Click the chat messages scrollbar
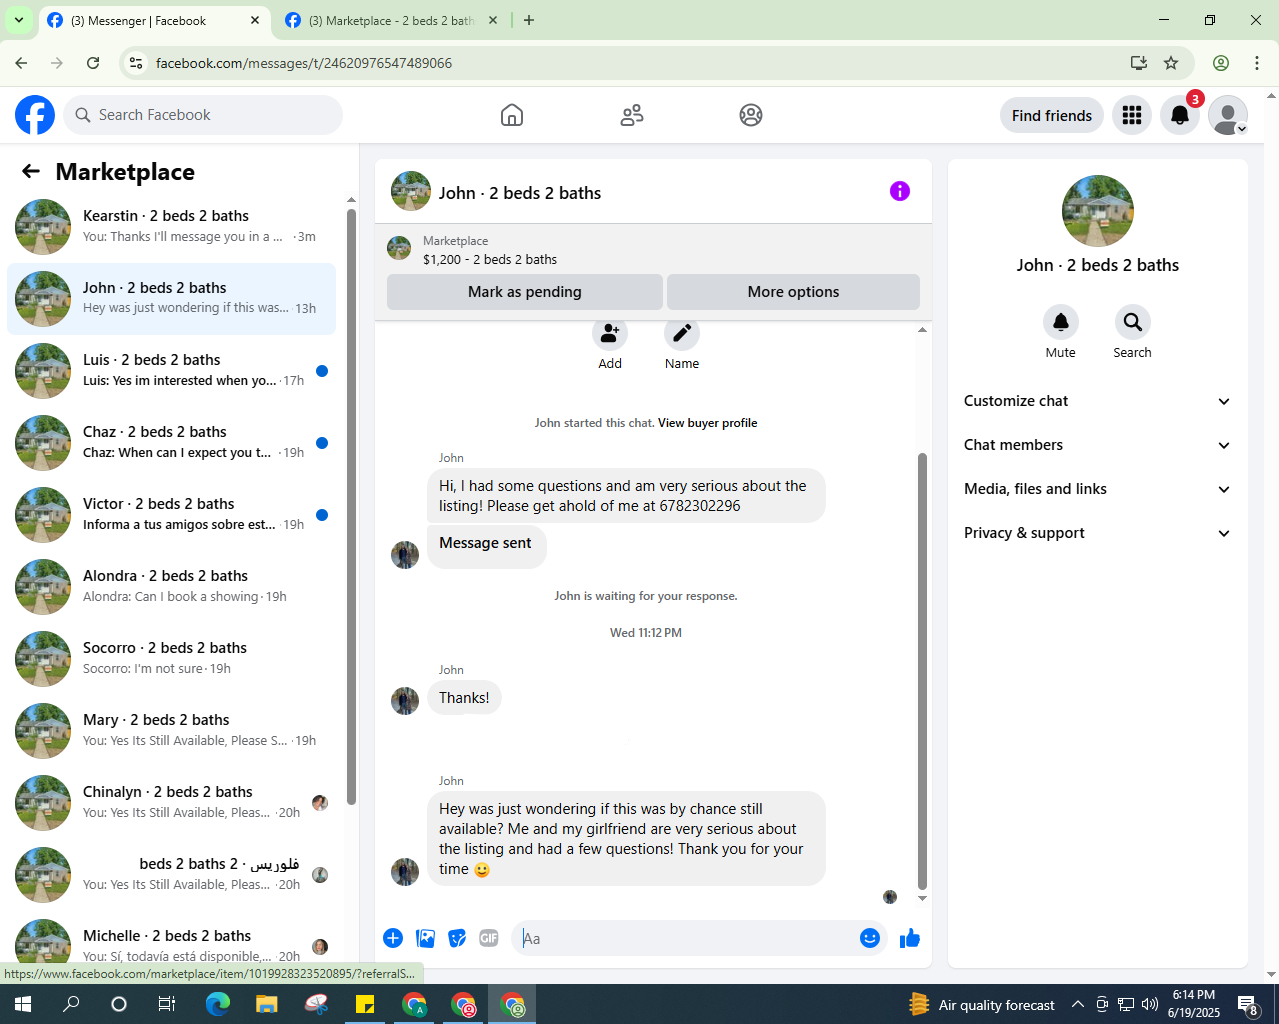This screenshot has width=1279, height=1024. (x=922, y=670)
